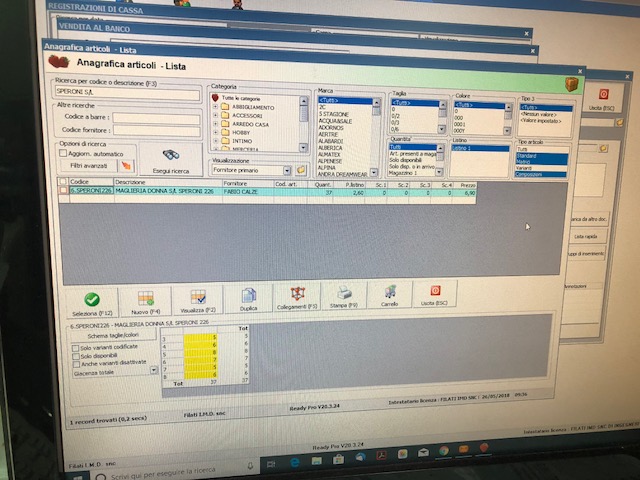Click in the Codice a barre field

tap(156, 118)
